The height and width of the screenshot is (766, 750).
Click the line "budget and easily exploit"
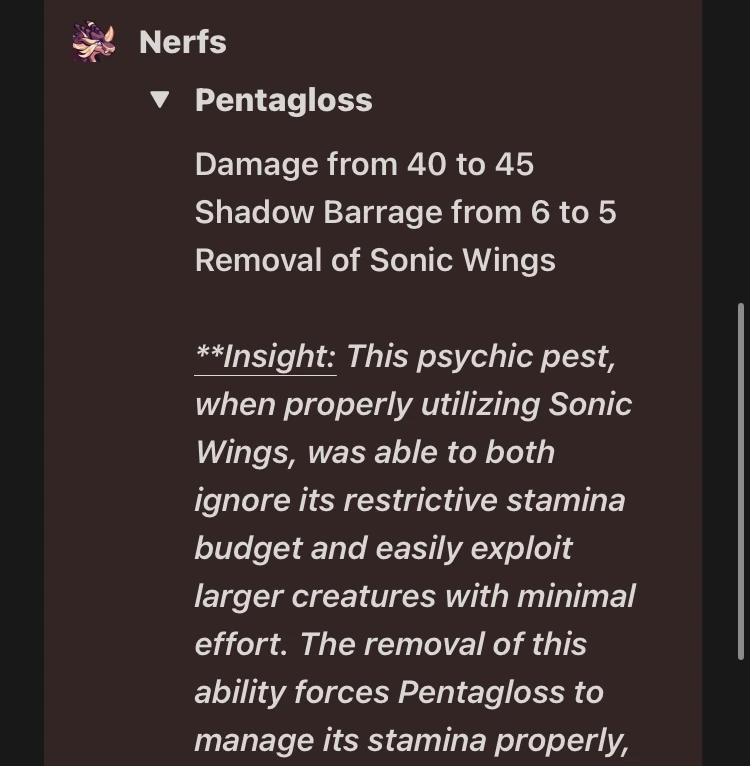(x=383, y=548)
